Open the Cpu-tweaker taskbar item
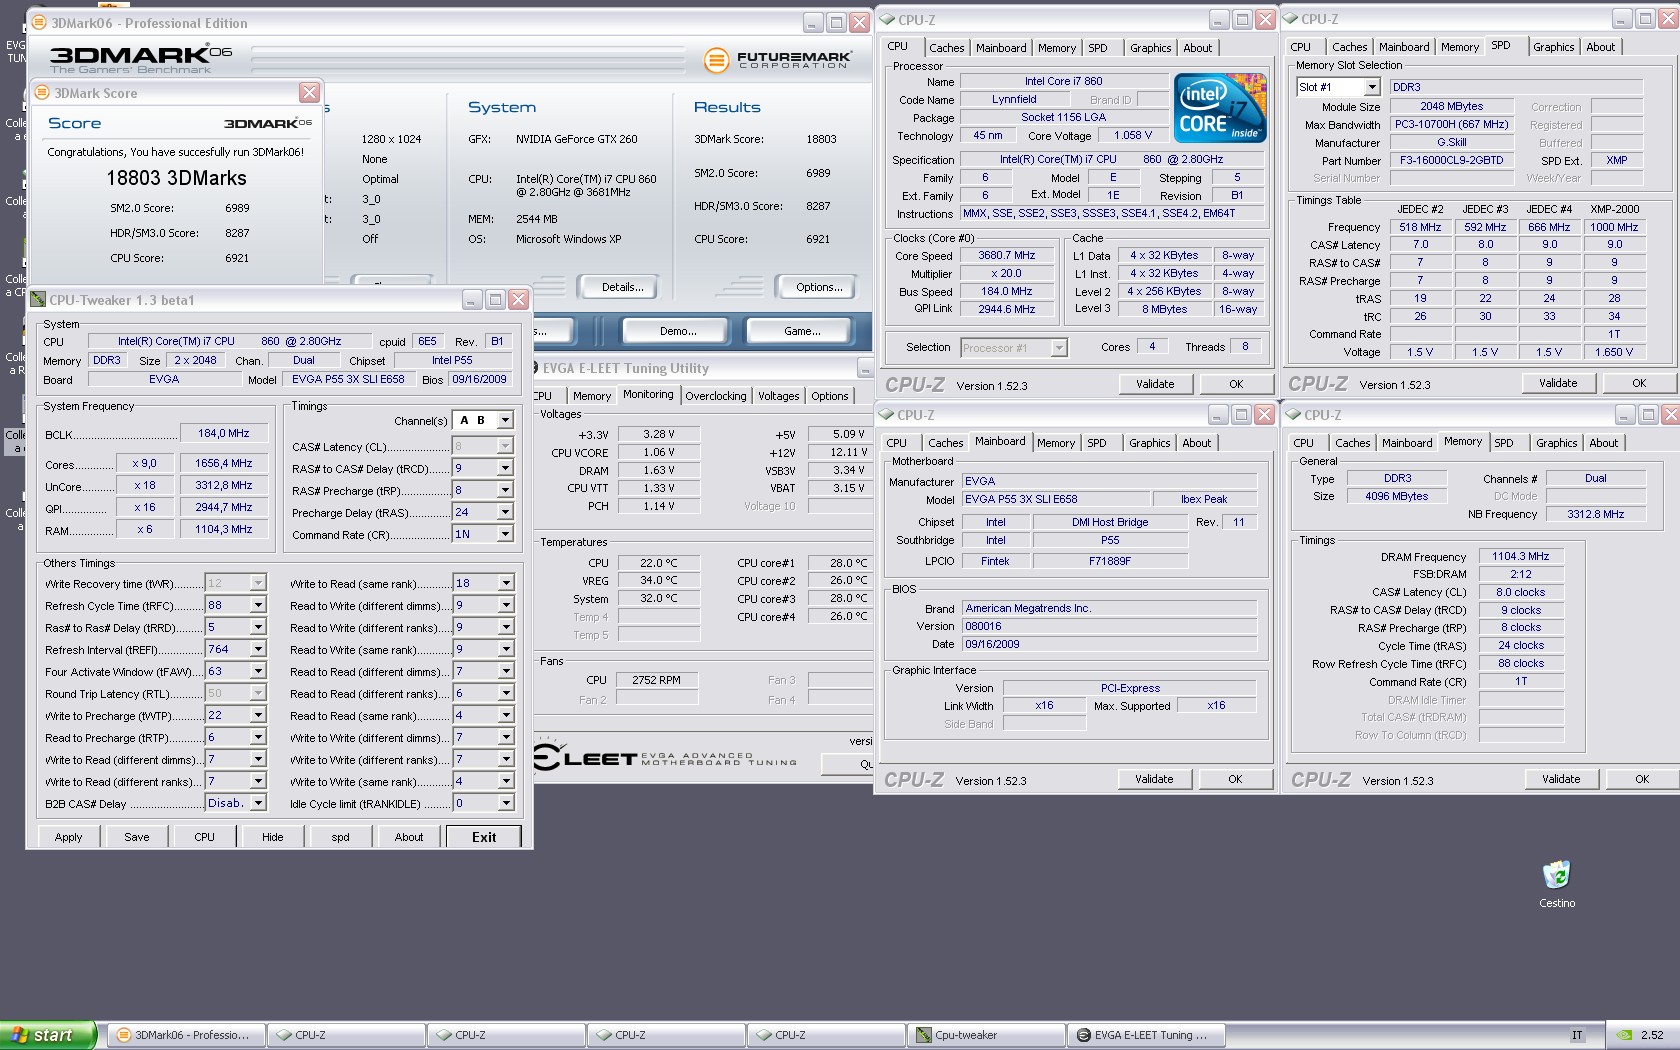This screenshot has width=1680, height=1050. tap(986, 1035)
